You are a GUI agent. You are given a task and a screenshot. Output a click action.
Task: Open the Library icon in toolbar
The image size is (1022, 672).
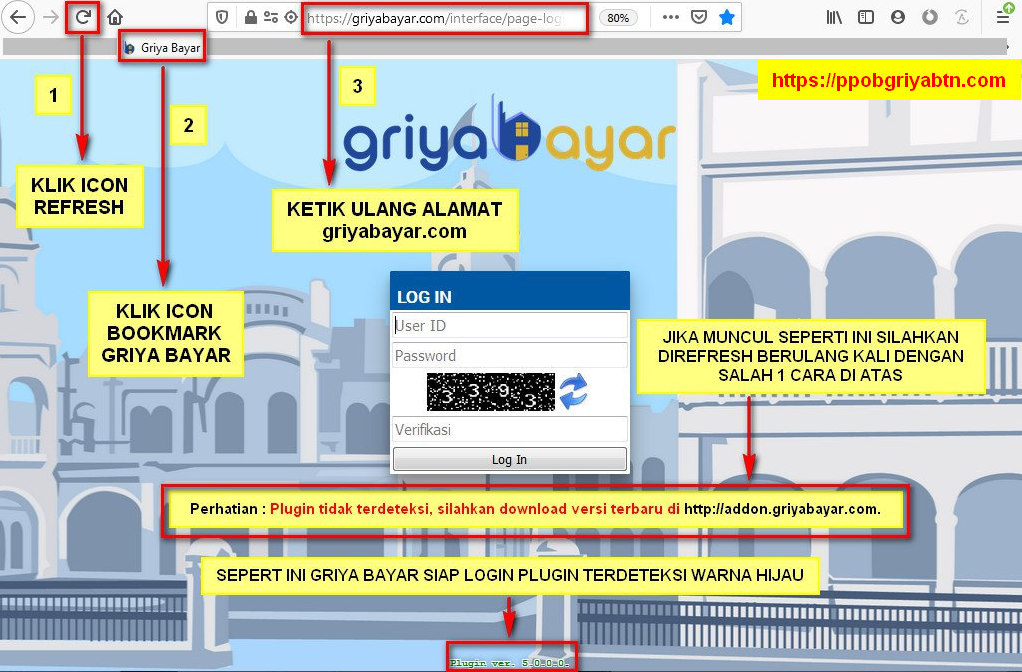tap(835, 17)
